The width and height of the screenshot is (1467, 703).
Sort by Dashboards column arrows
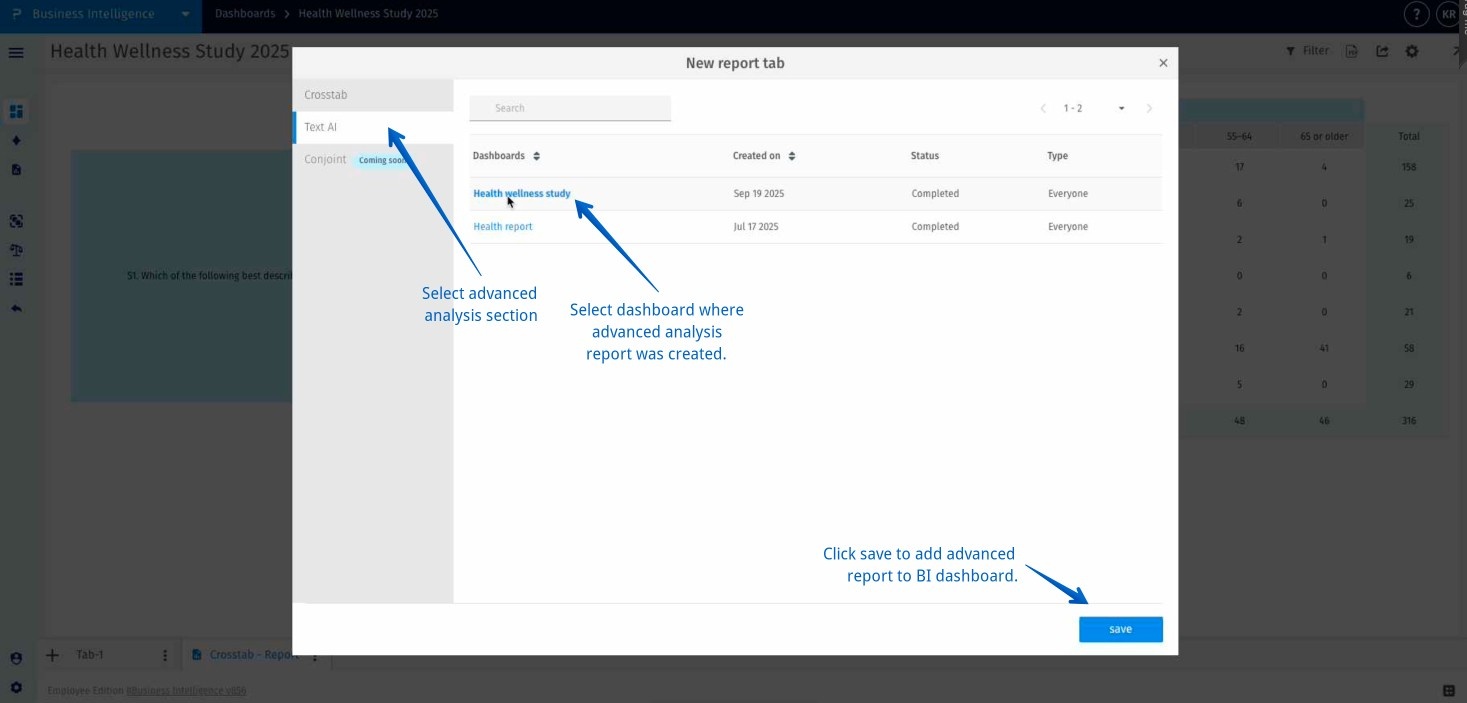(536, 156)
